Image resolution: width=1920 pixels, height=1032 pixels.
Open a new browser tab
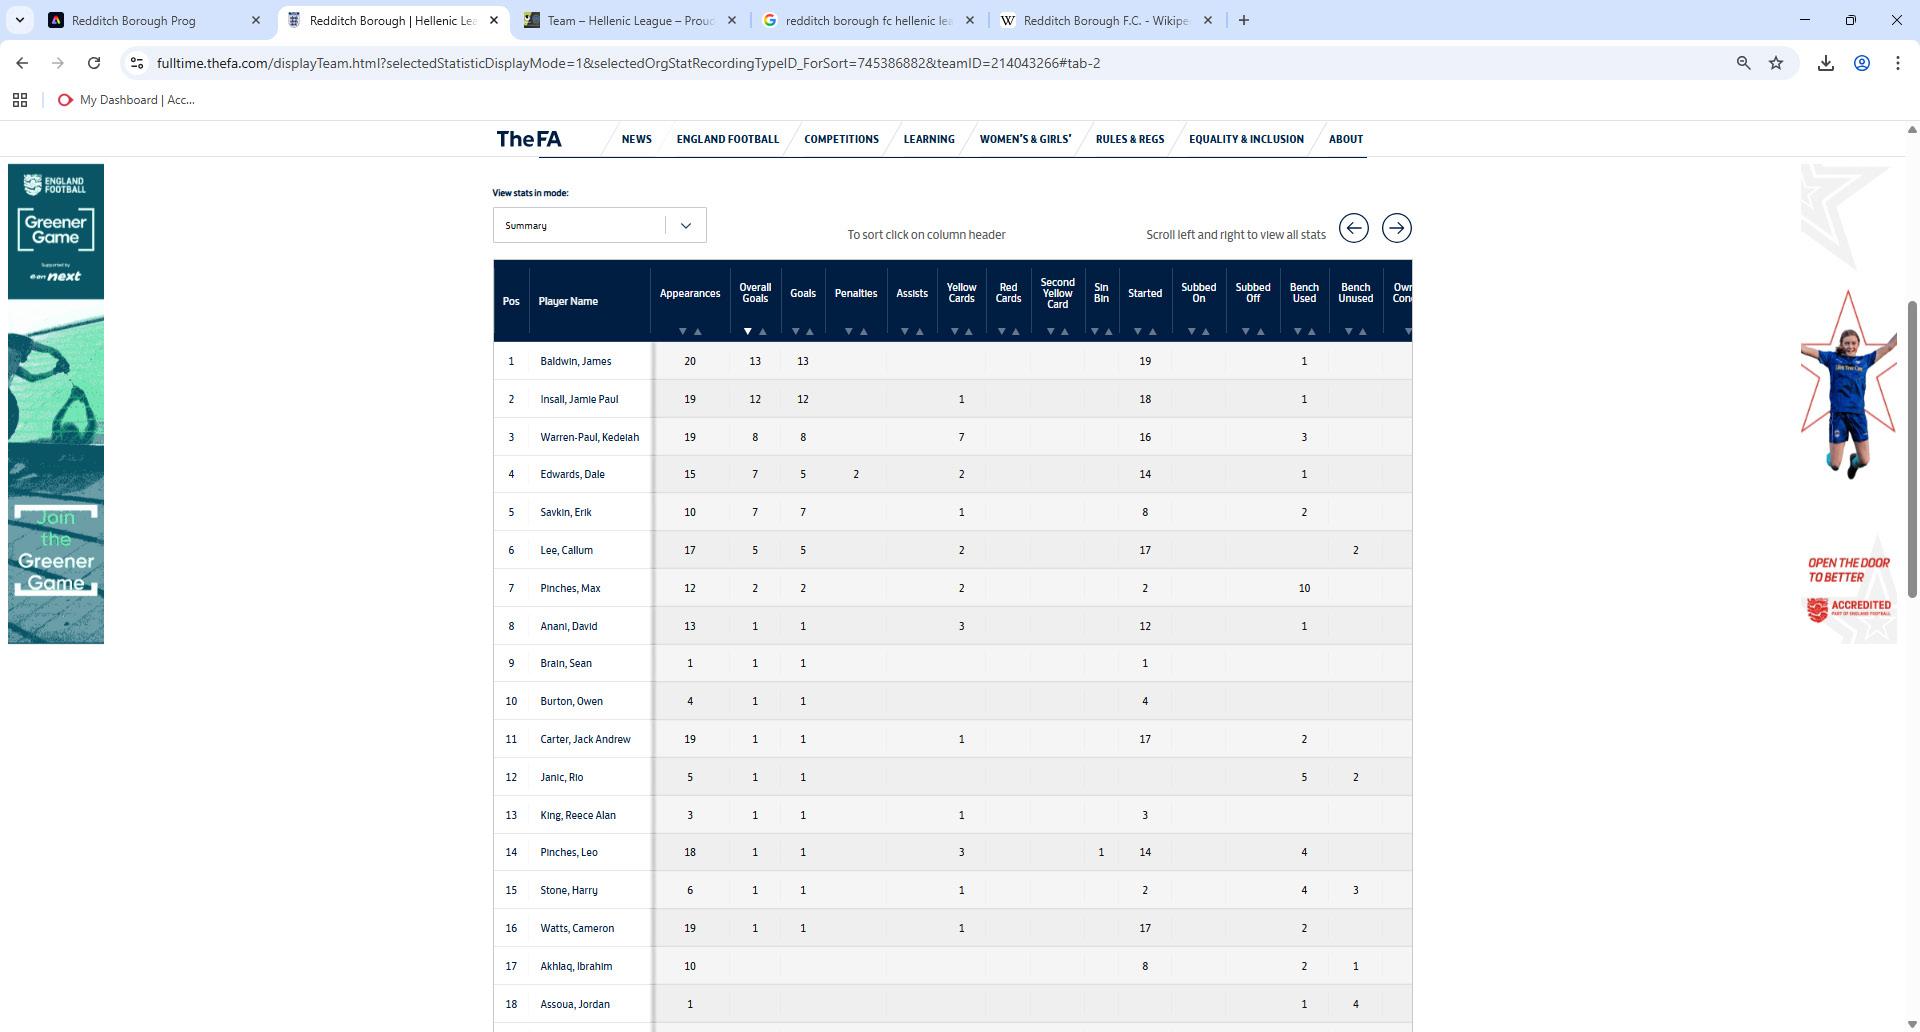(1244, 20)
